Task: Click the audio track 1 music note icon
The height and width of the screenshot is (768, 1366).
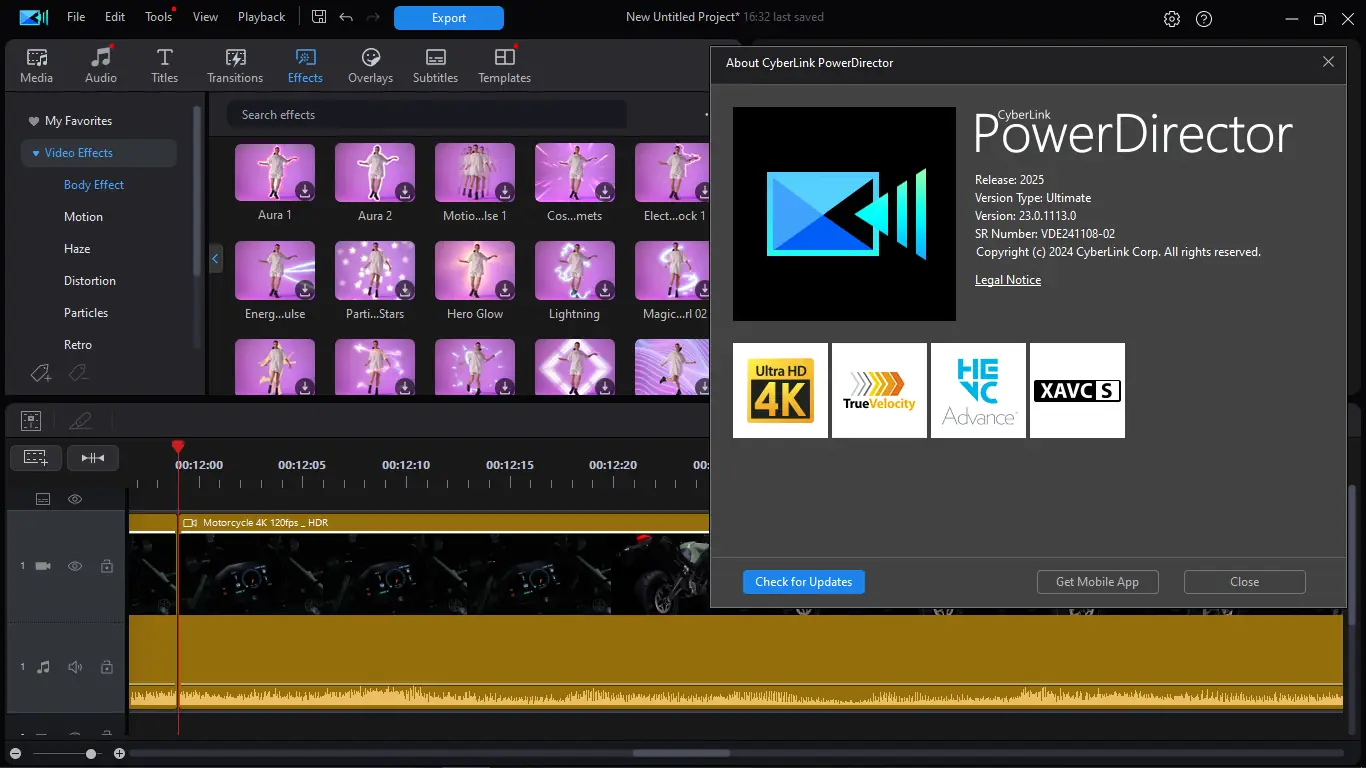Action: (x=43, y=667)
